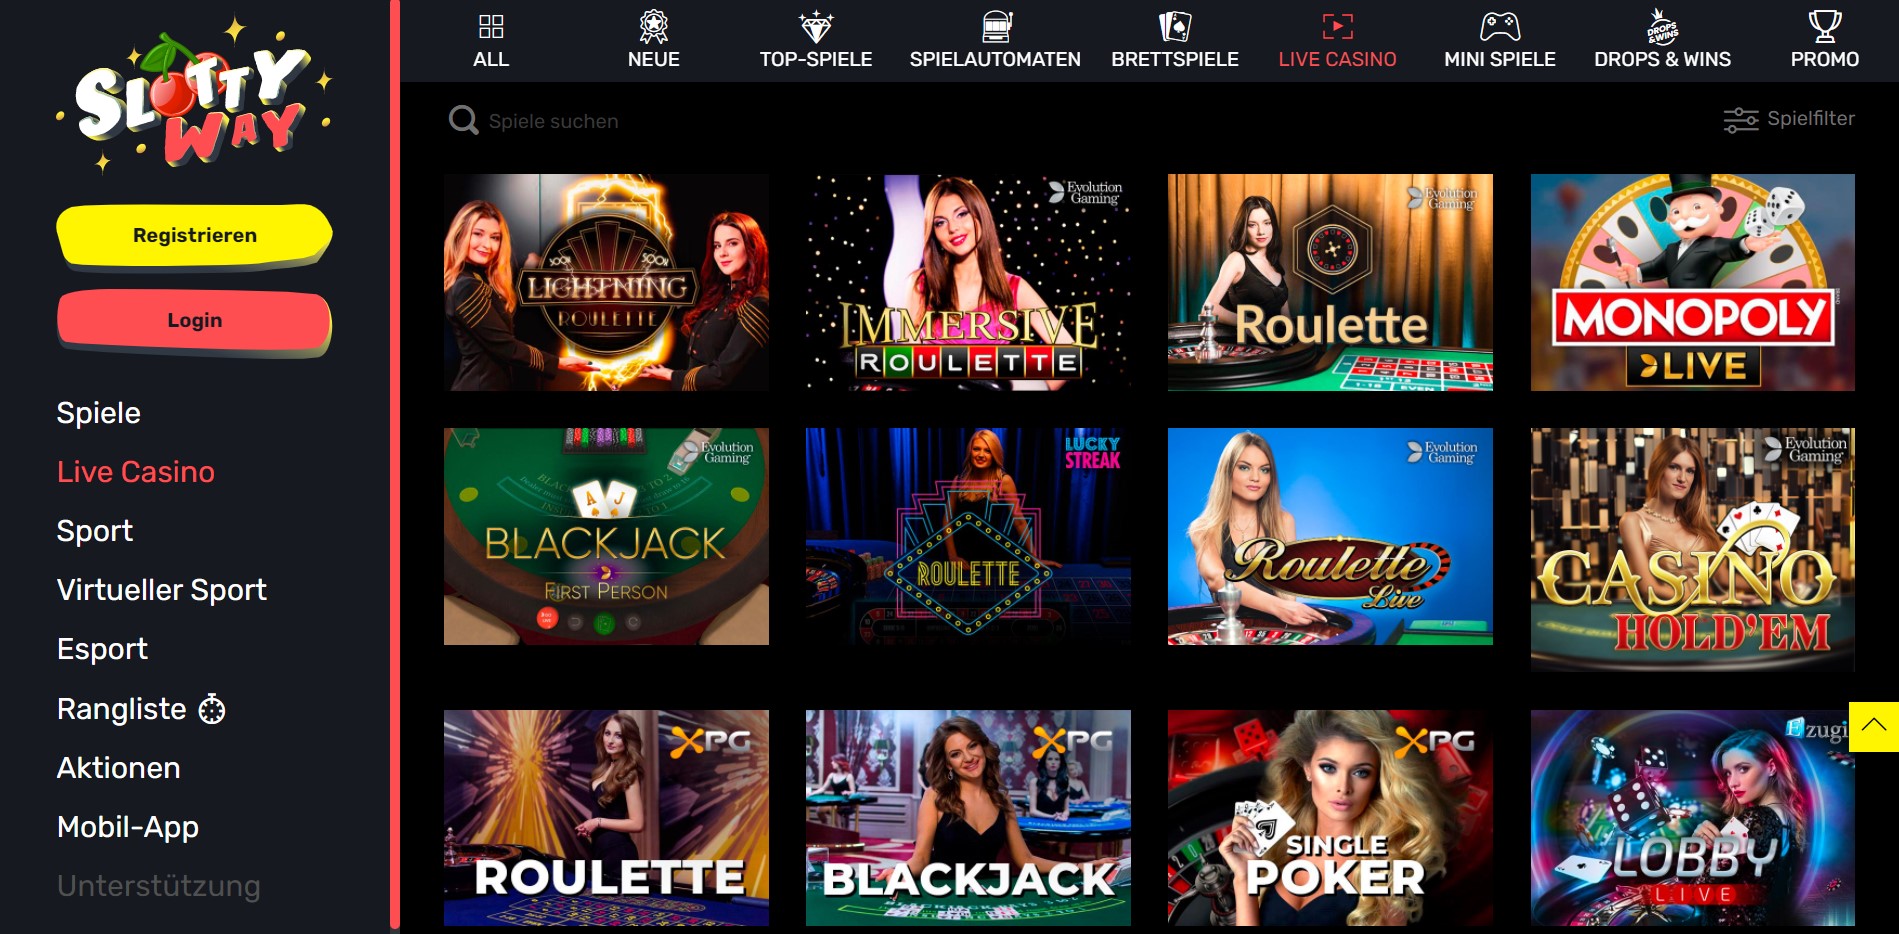
Task: Open the ALL games grid icon
Action: tap(491, 26)
